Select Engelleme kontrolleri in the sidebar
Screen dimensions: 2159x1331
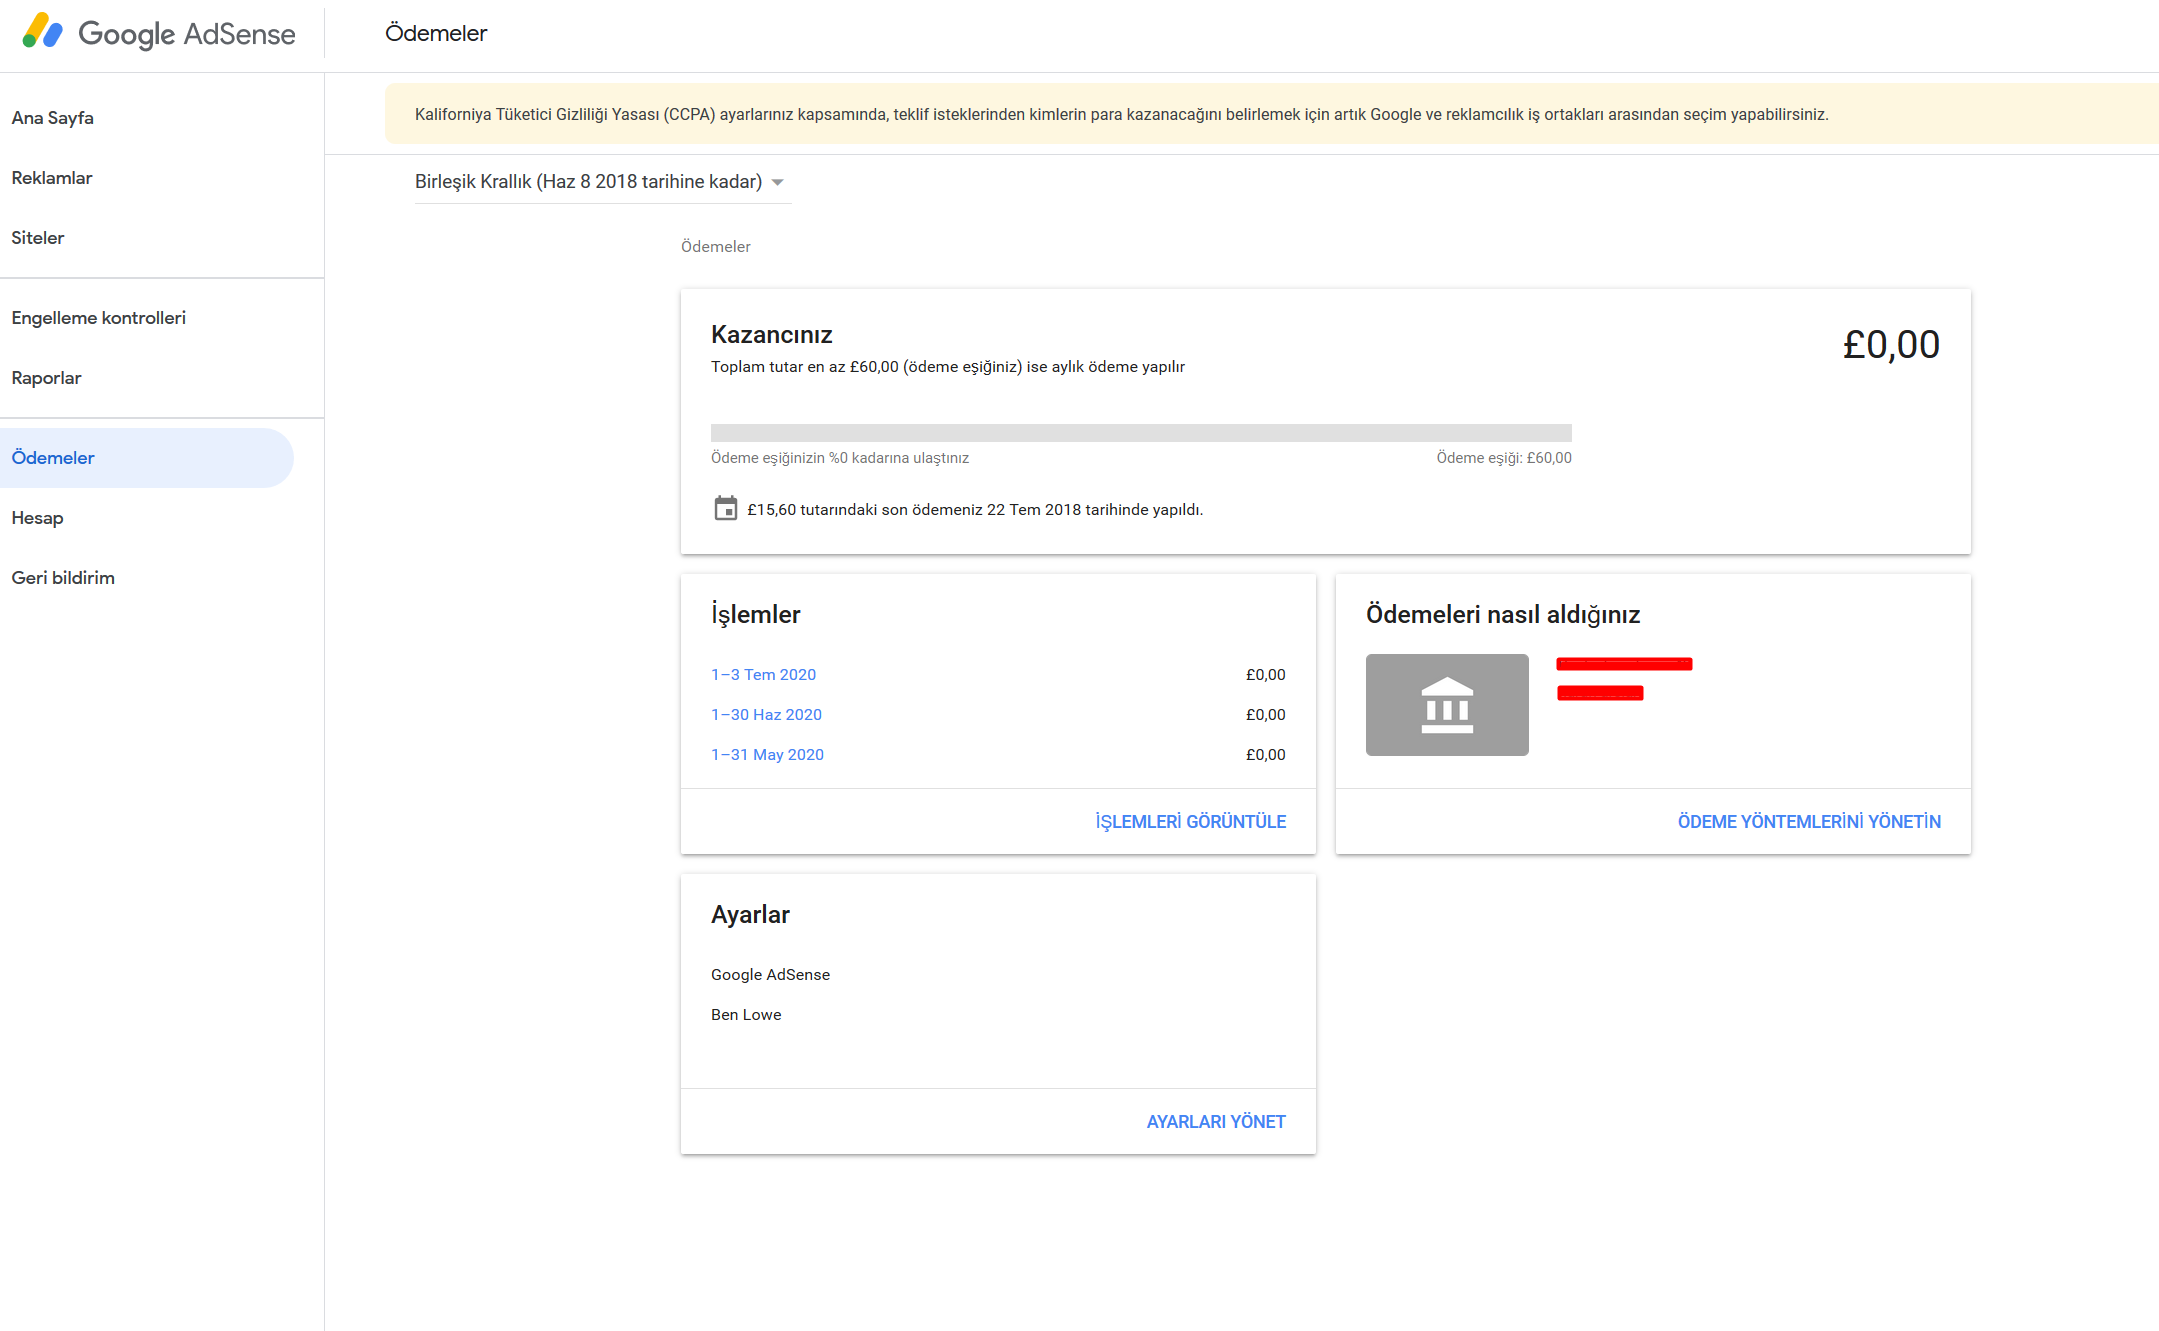coord(99,318)
